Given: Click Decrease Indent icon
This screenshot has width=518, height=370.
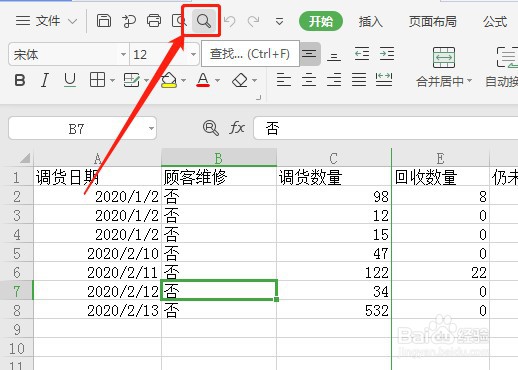Looking at the screenshot, I should point(362,54).
